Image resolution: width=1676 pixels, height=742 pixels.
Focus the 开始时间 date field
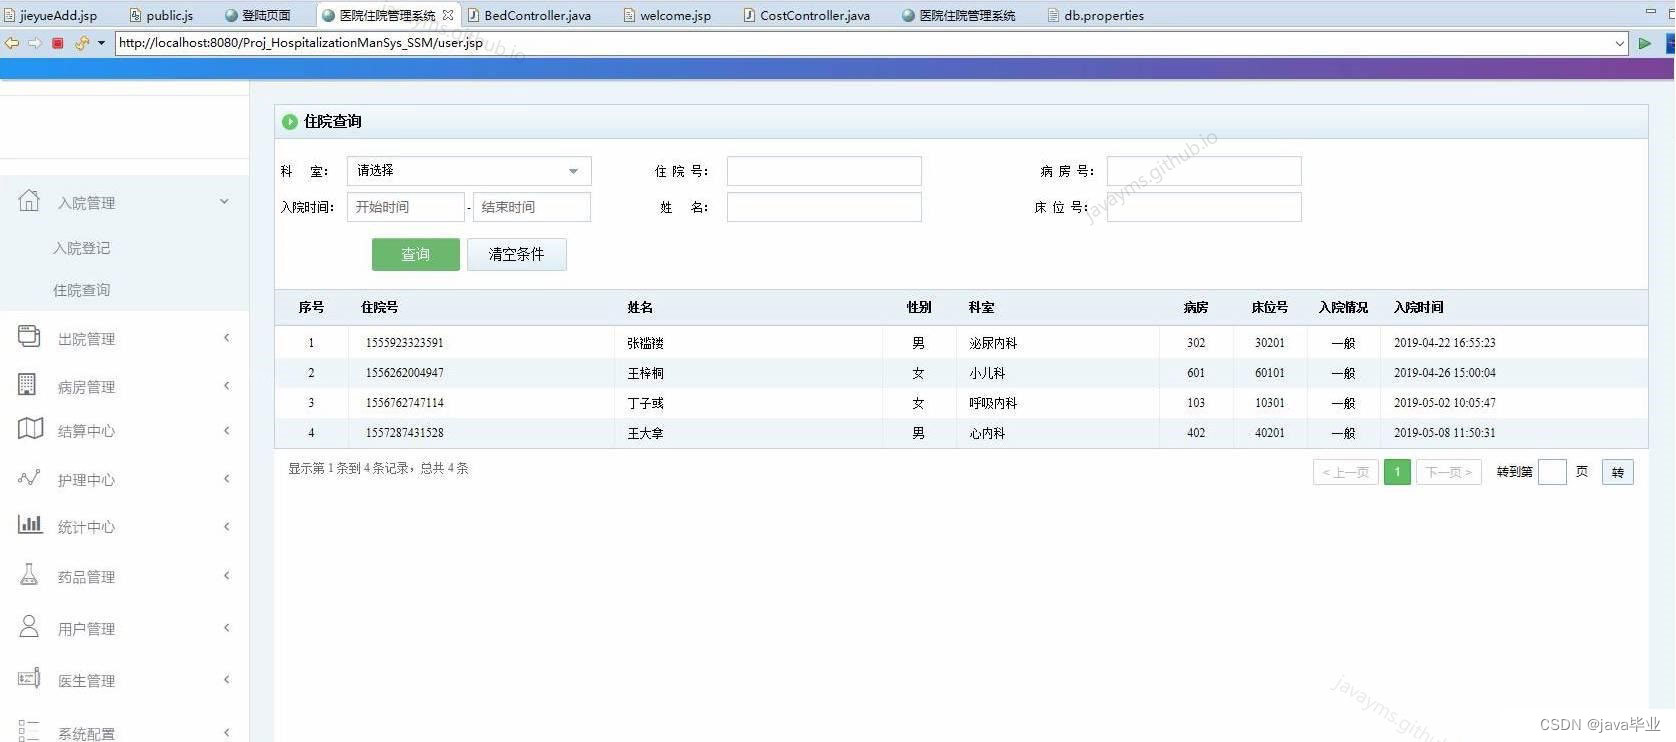pos(406,207)
